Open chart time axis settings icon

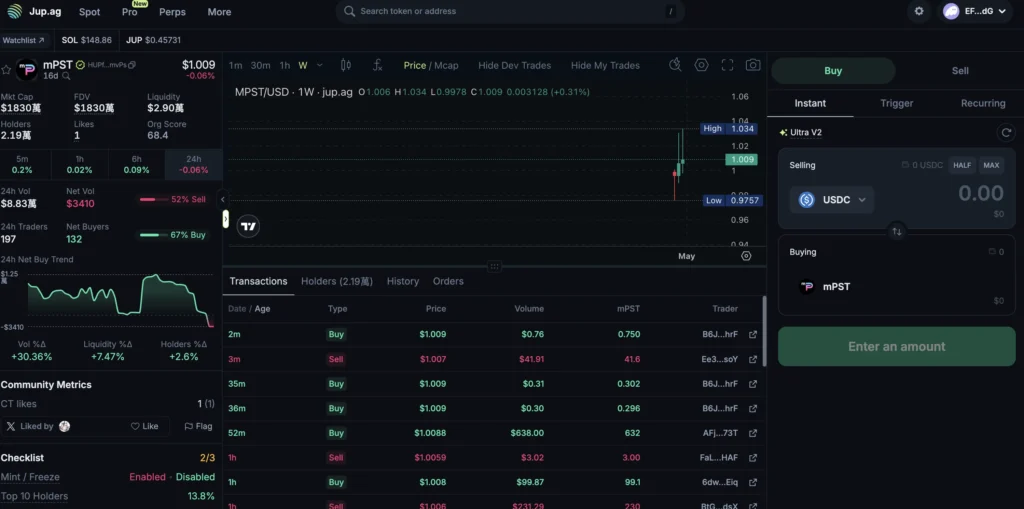coord(746,256)
